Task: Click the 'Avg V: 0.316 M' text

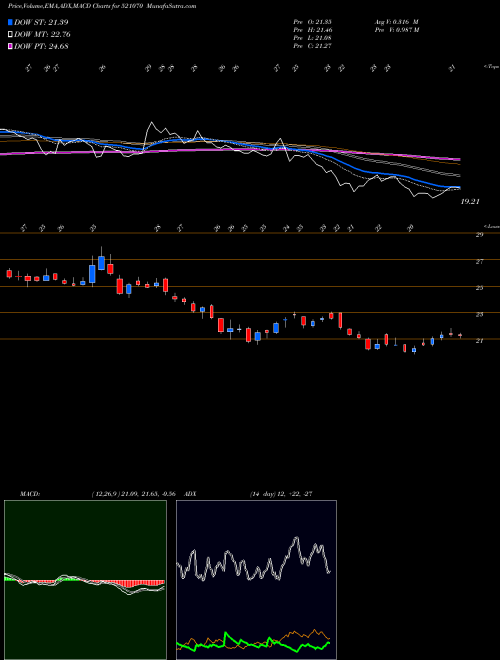Action: [396, 22]
